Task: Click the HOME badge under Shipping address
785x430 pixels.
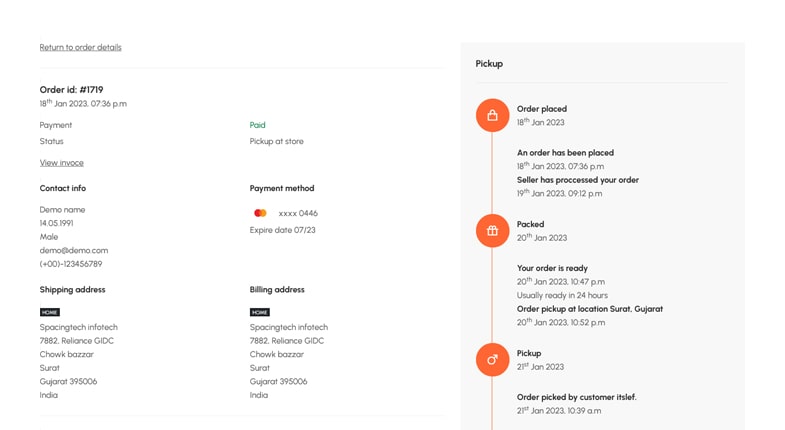Action: coord(50,312)
